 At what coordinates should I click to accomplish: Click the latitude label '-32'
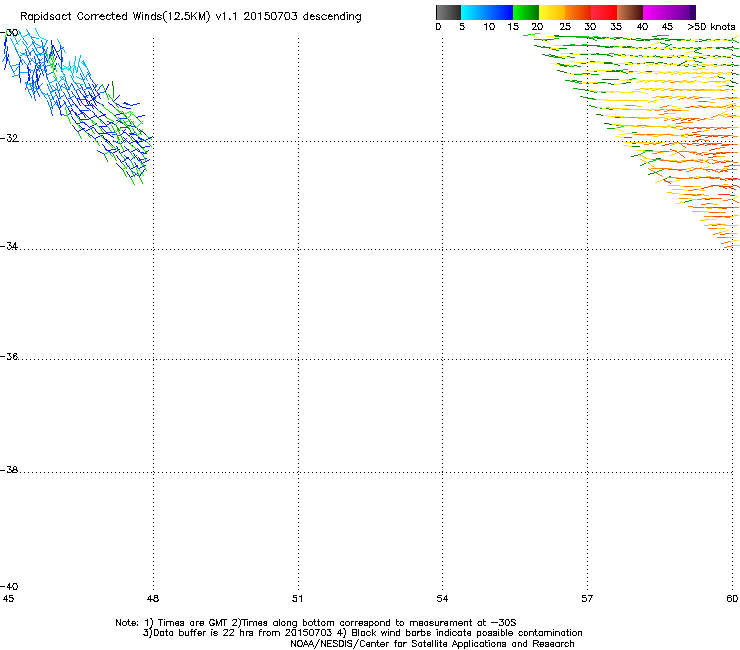9,138
